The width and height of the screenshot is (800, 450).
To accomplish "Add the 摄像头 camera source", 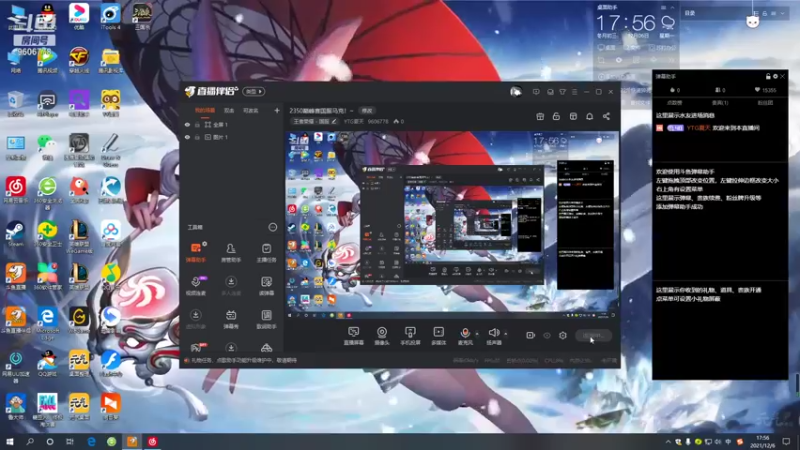I will point(382,336).
